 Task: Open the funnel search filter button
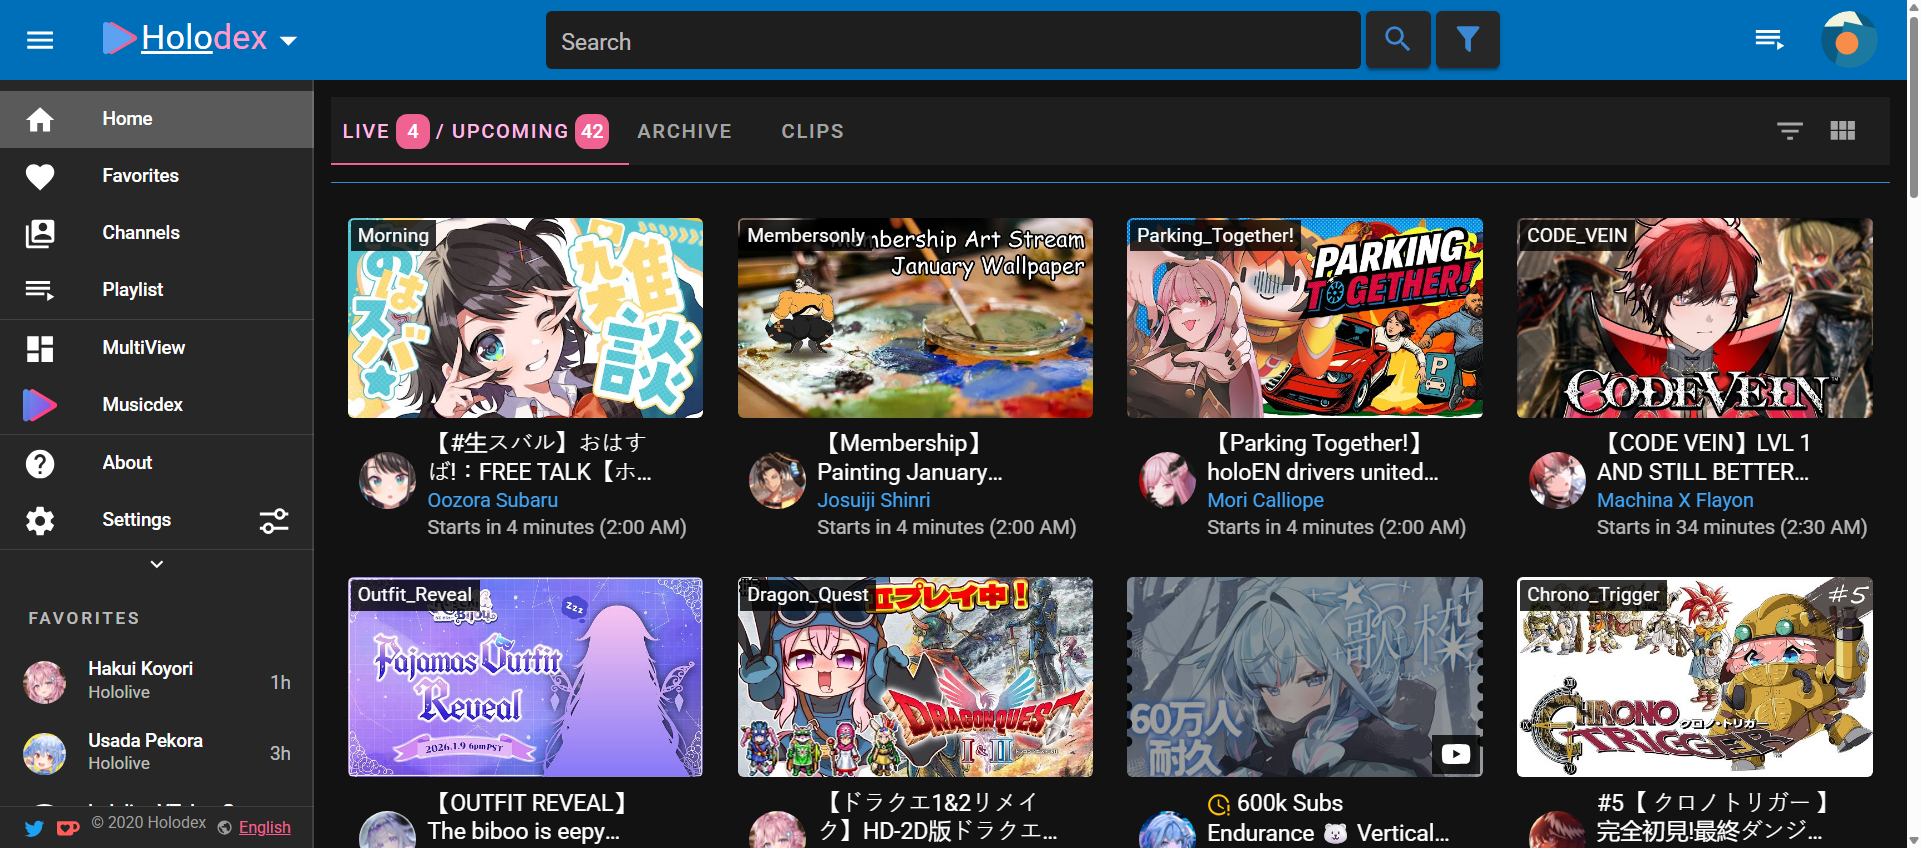(x=1467, y=40)
